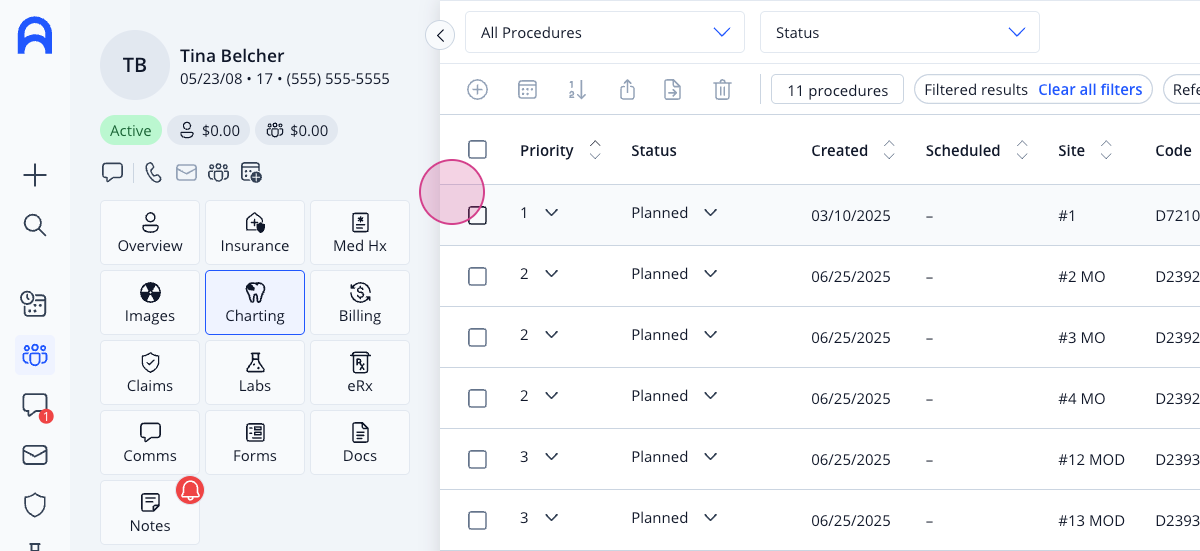Open the Billing tab
The image size is (1200, 551).
[x=360, y=303]
